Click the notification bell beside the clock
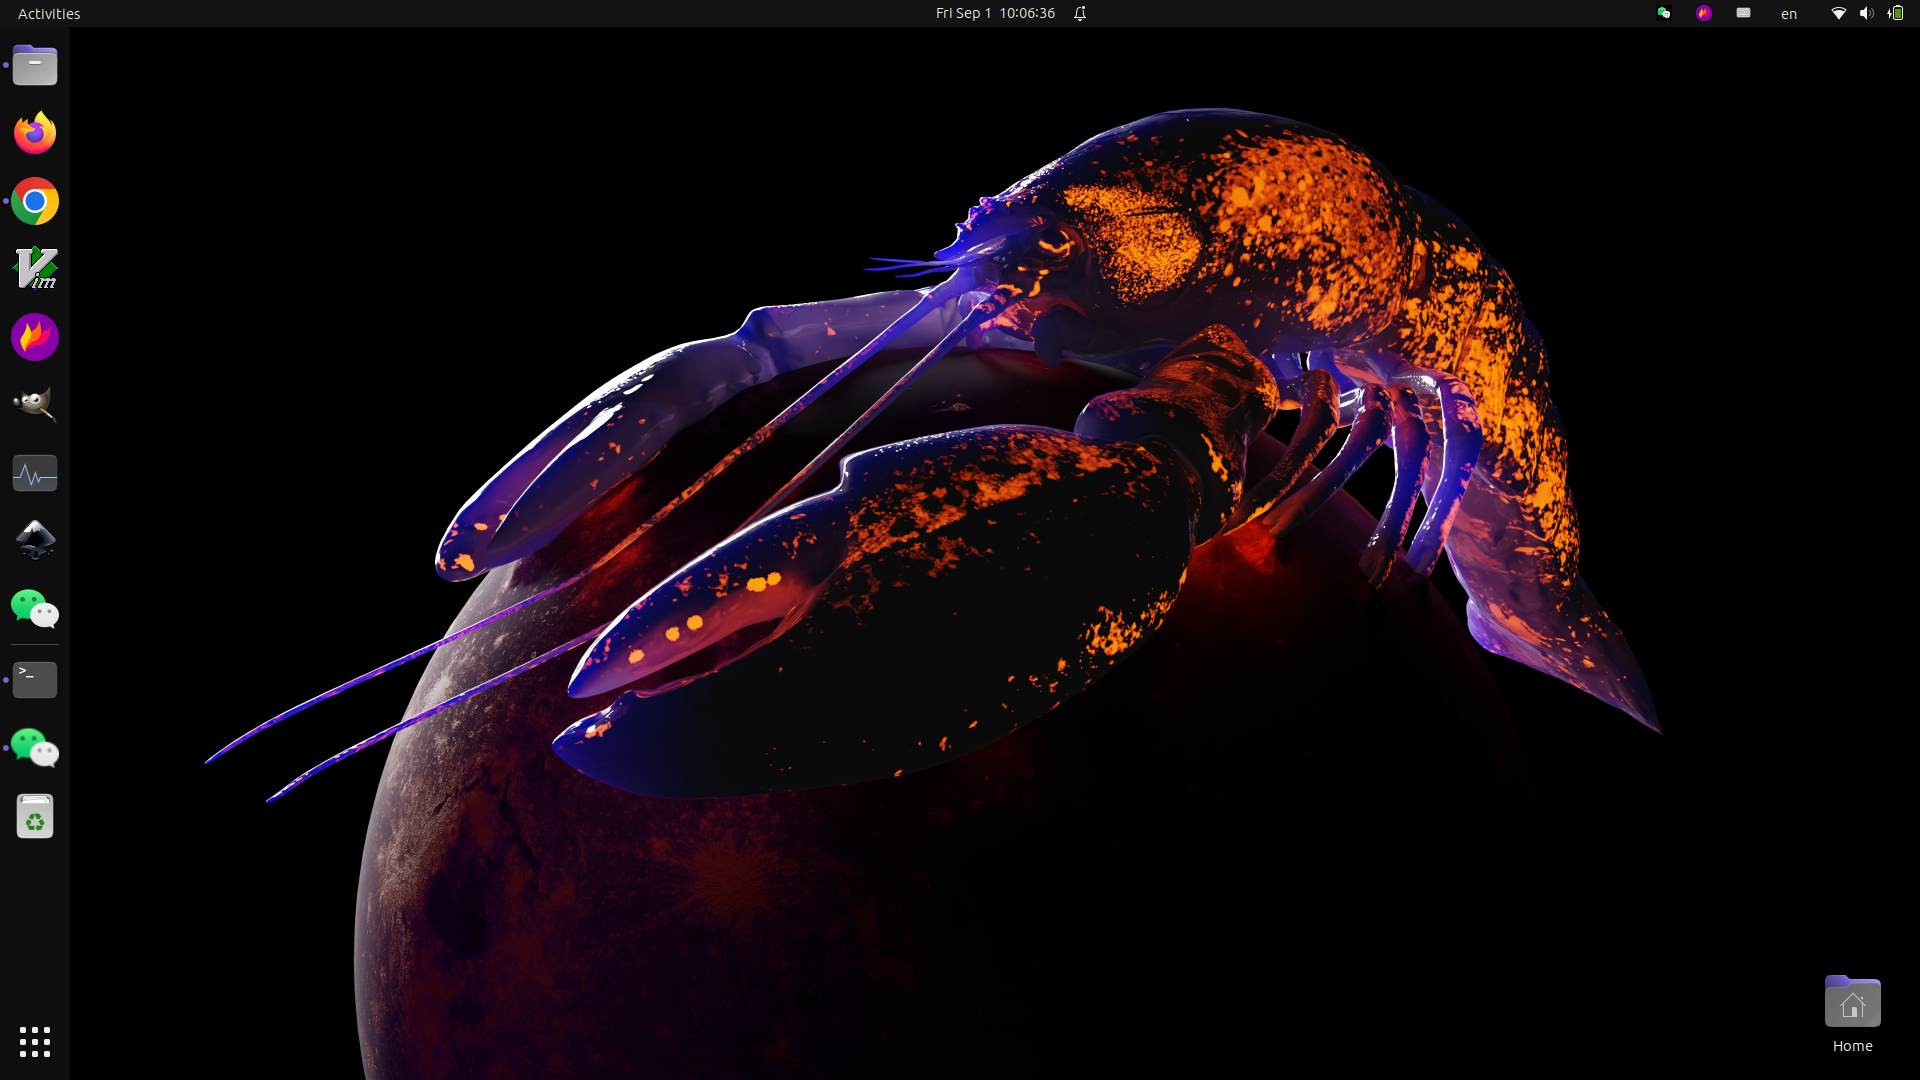Viewport: 1920px width, 1080px height. pos(1080,13)
